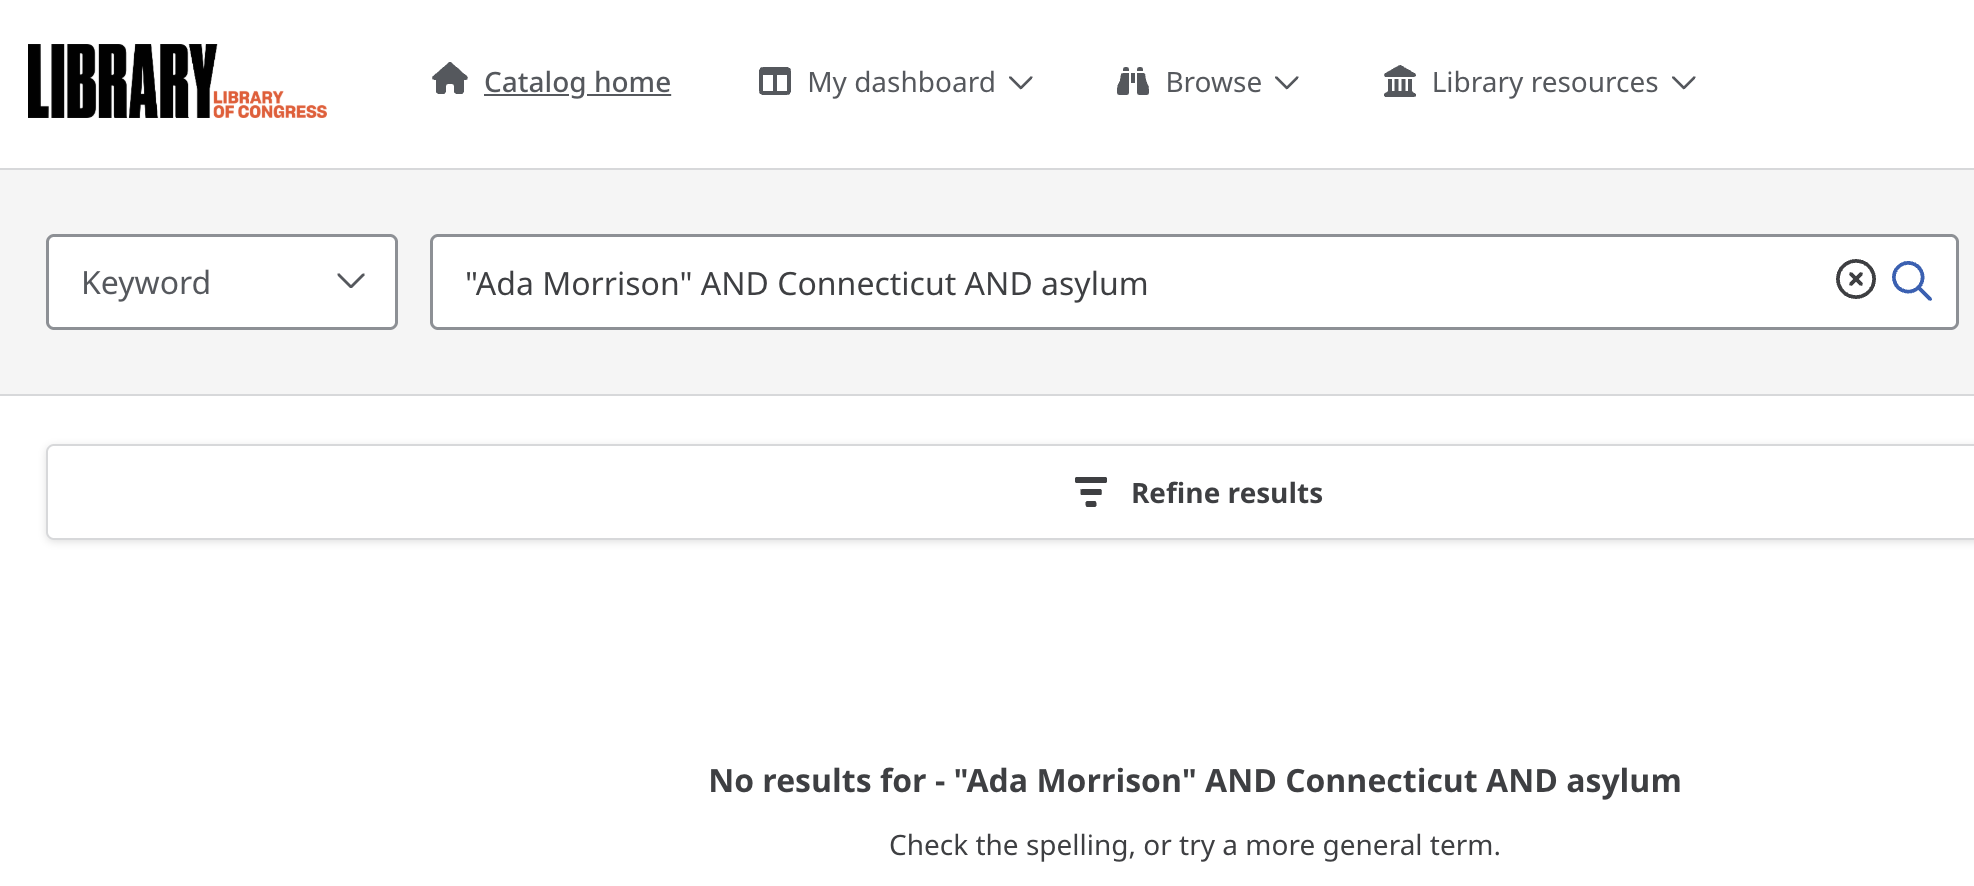1974x886 pixels.
Task: Expand the Browse menu chevron
Action: coord(1287,82)
